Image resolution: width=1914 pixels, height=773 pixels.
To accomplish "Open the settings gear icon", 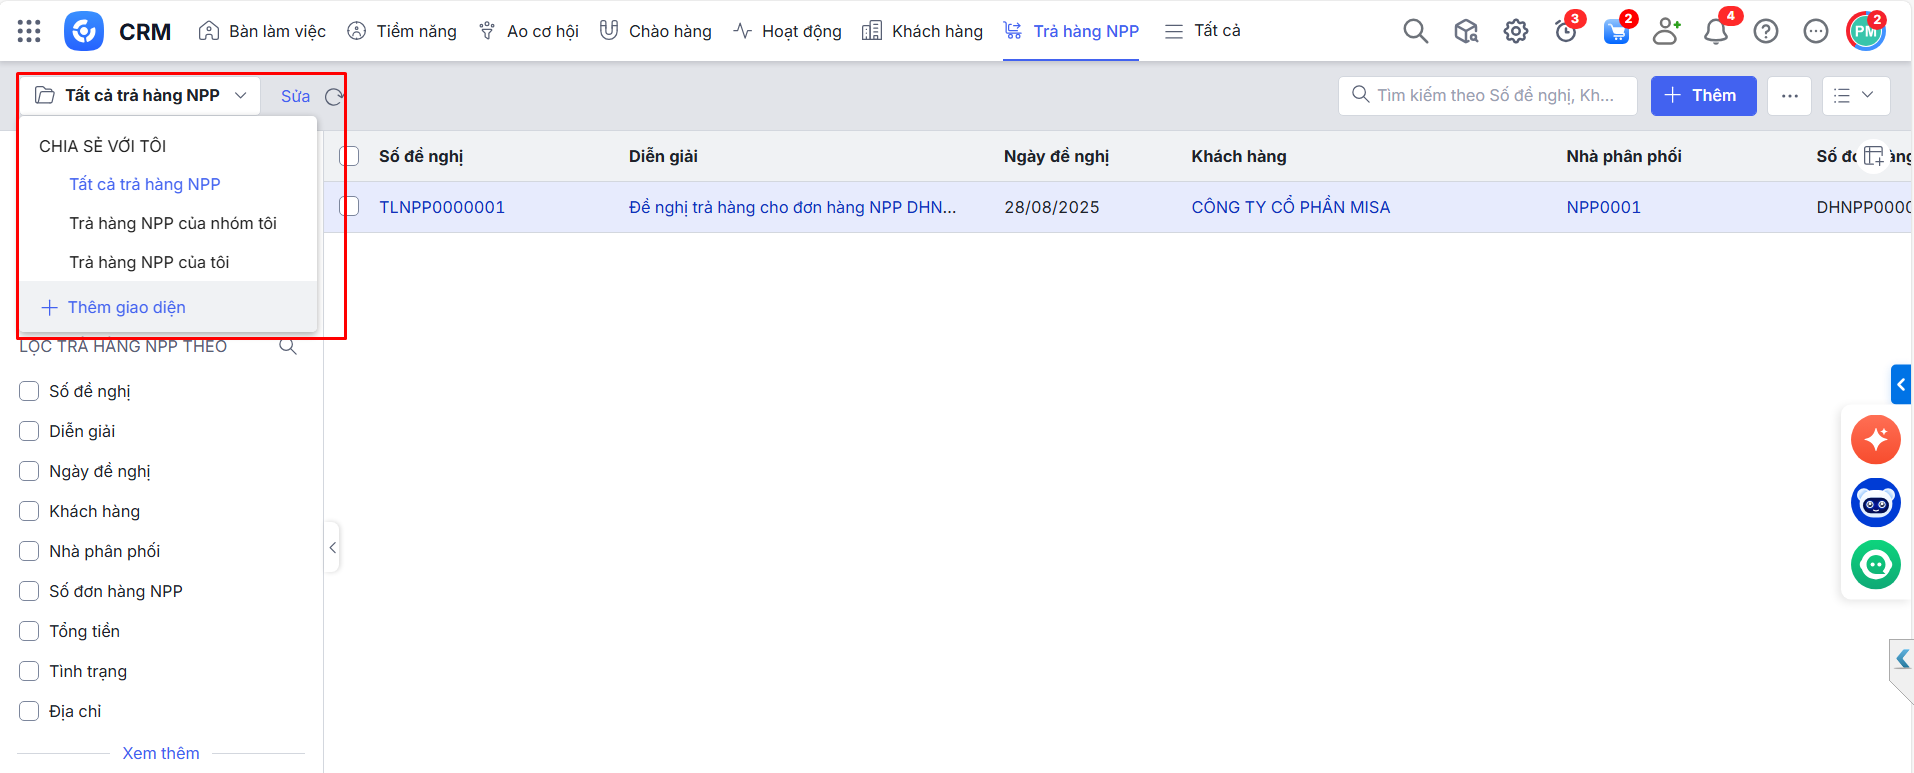I will pyautogui.click(x=1515, y=31).
